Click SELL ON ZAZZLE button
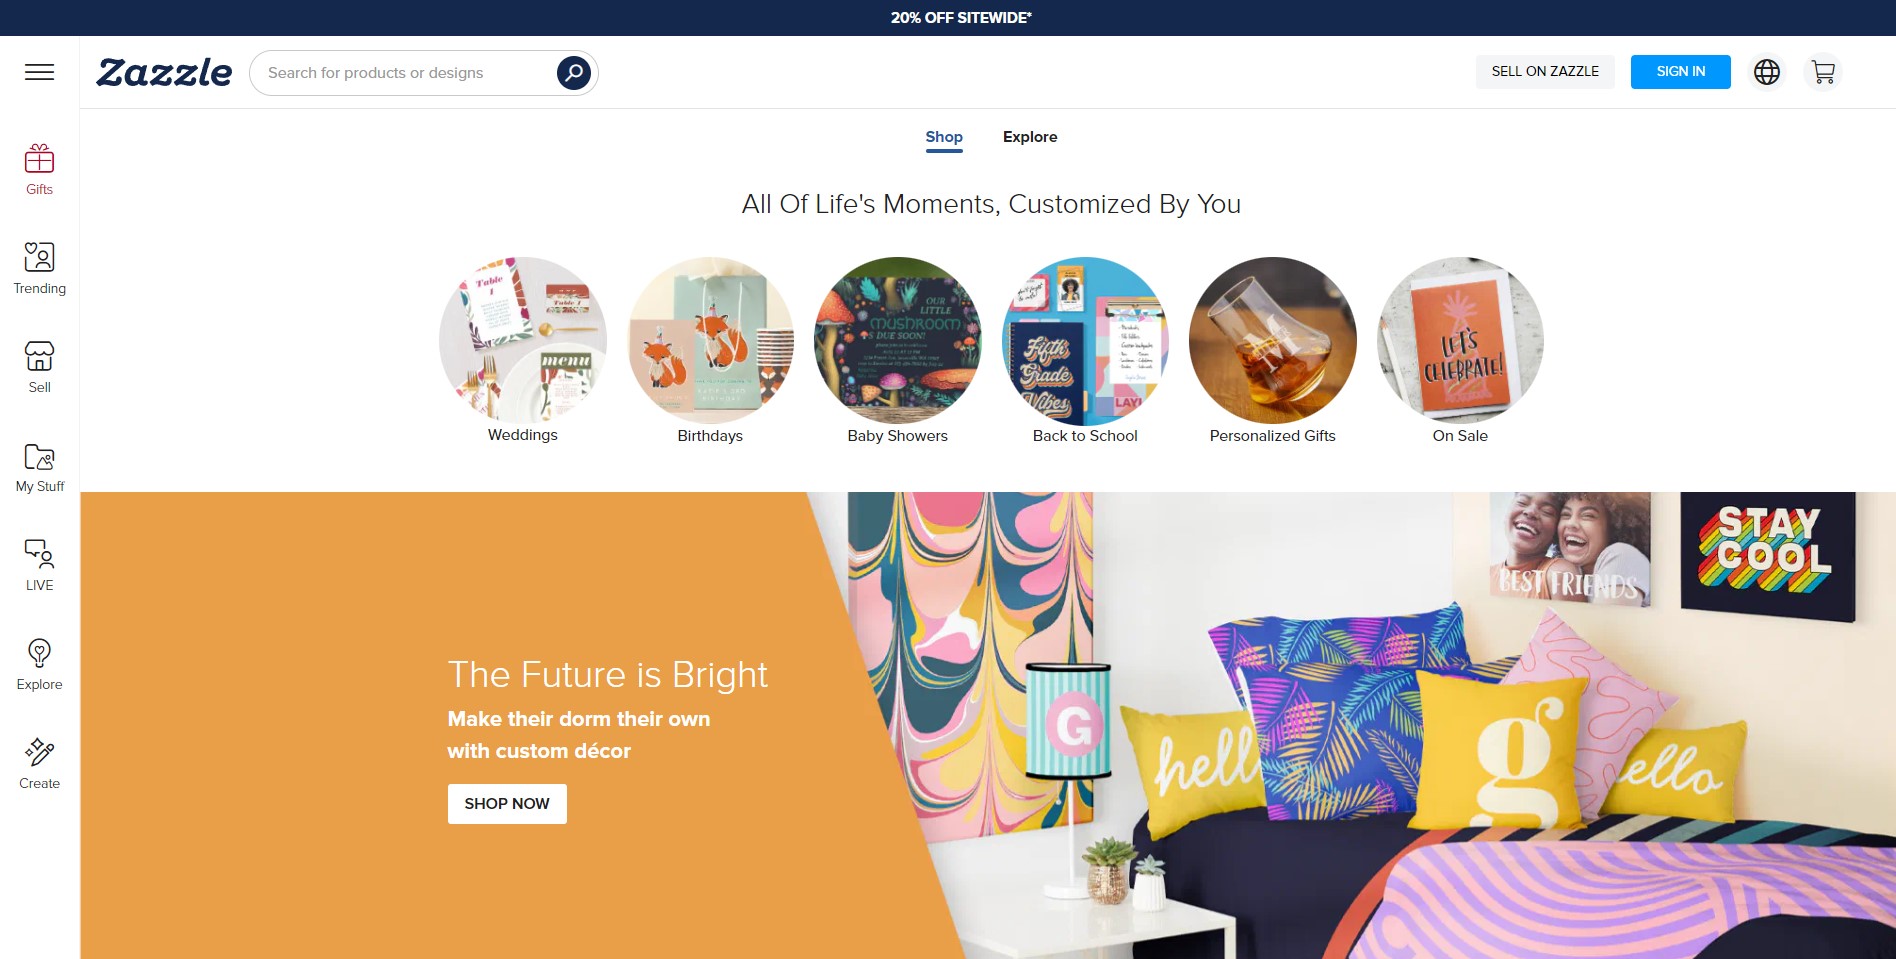The image size is (1896, 959). 1545,72
